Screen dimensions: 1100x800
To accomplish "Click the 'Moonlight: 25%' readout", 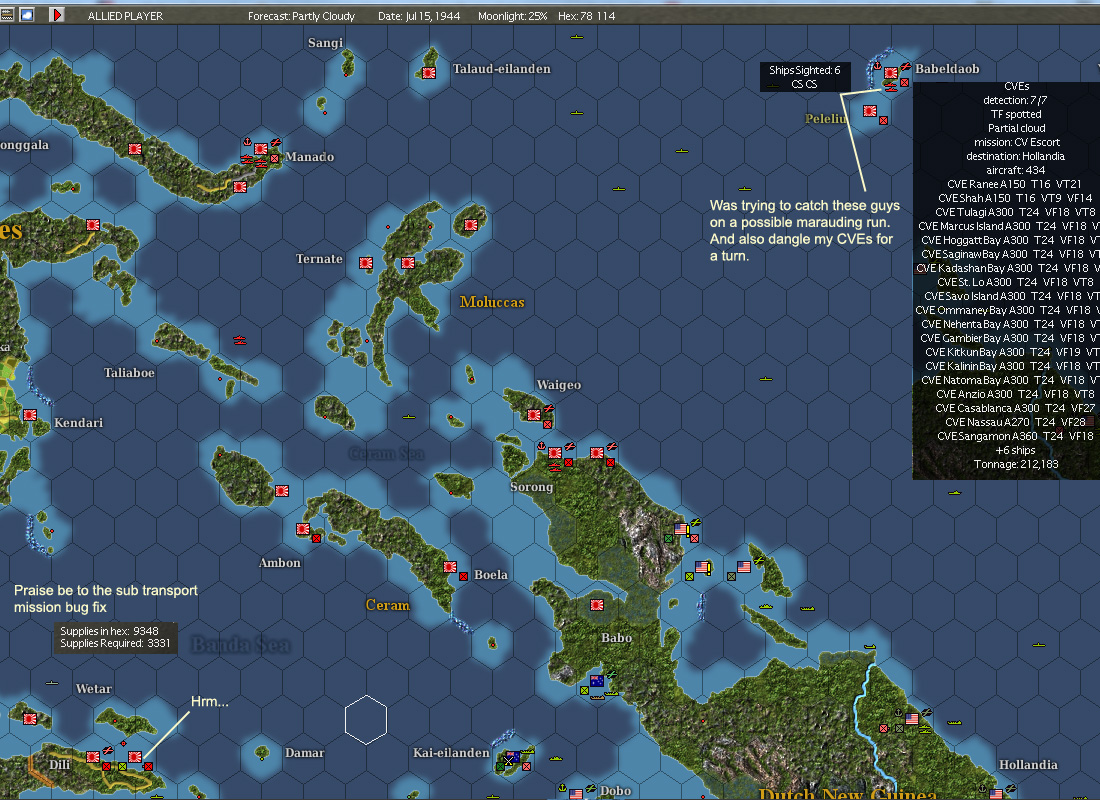I will (x=513, y=15).
